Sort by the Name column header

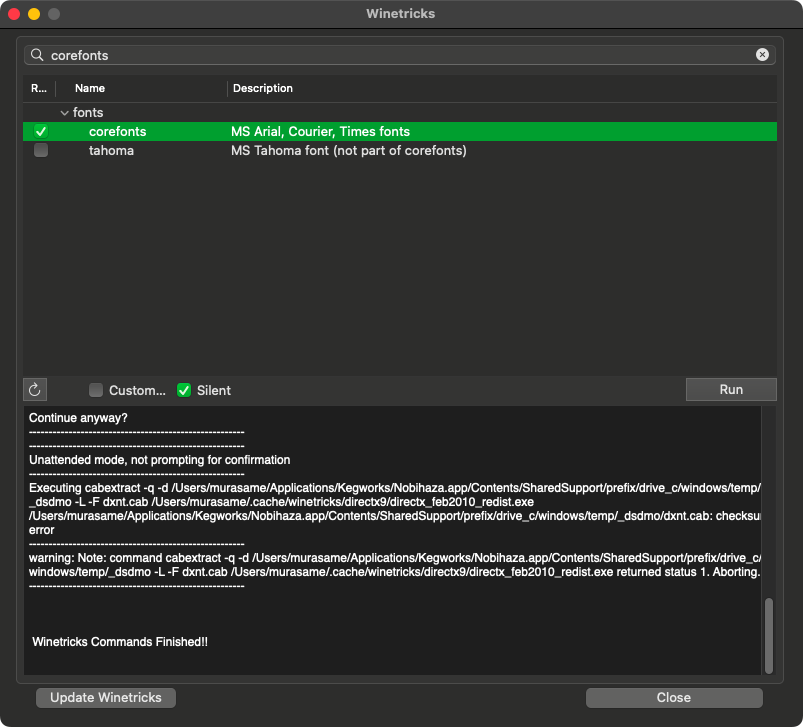coord(90,88)
